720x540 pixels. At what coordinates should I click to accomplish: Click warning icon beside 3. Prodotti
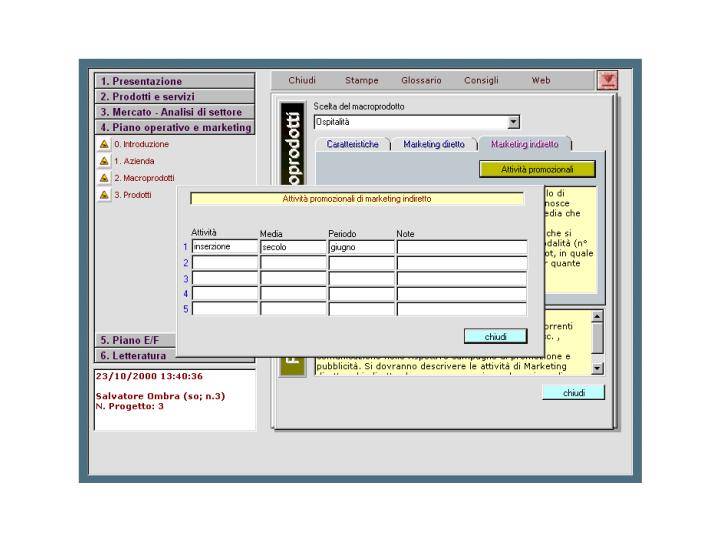pos(104,195)
